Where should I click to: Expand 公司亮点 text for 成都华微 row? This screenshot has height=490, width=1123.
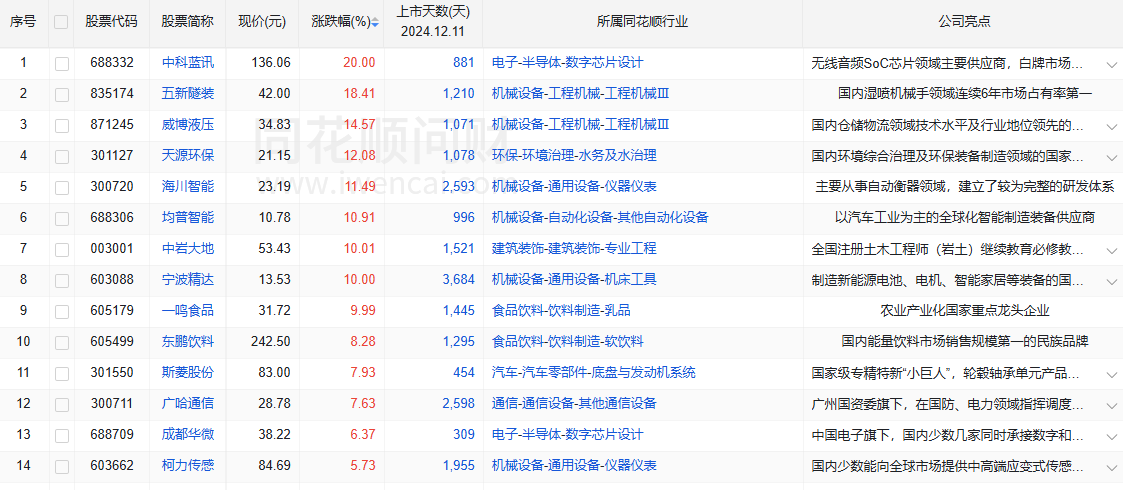pos(1112,436)
